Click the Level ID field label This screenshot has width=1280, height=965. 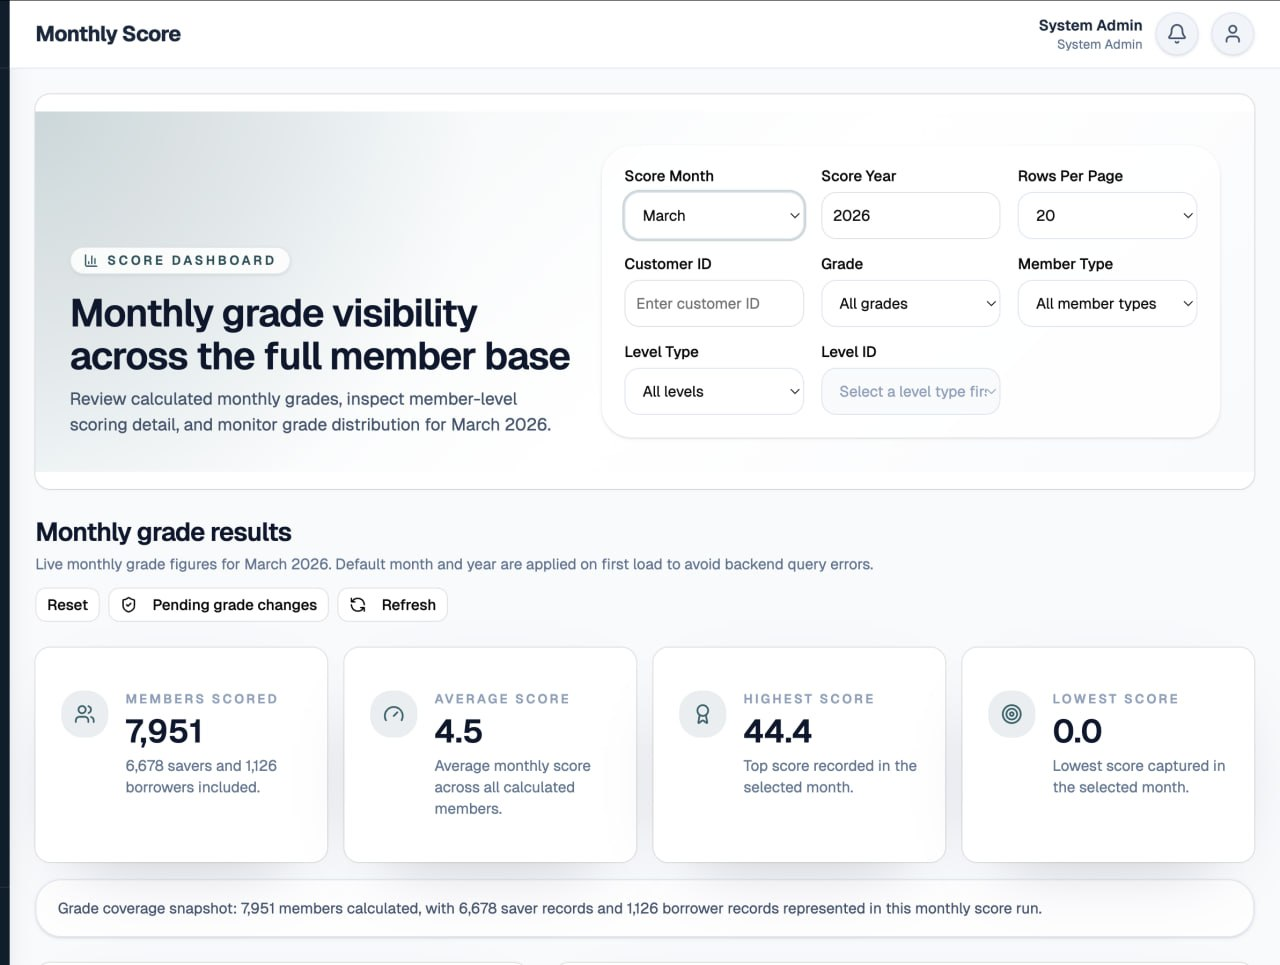[x=849, y=352]
